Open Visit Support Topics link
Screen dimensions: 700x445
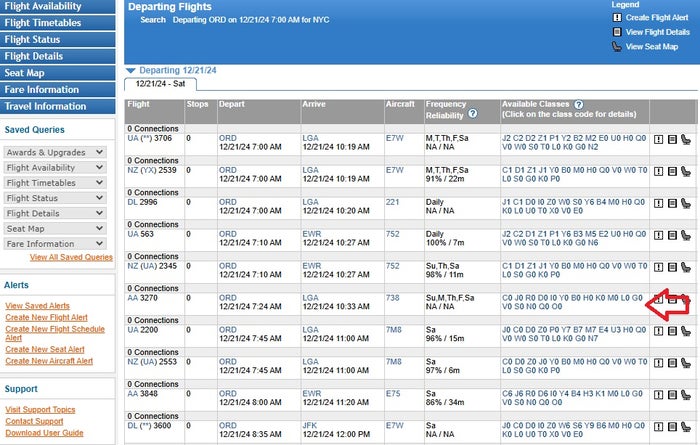(40, 410)
